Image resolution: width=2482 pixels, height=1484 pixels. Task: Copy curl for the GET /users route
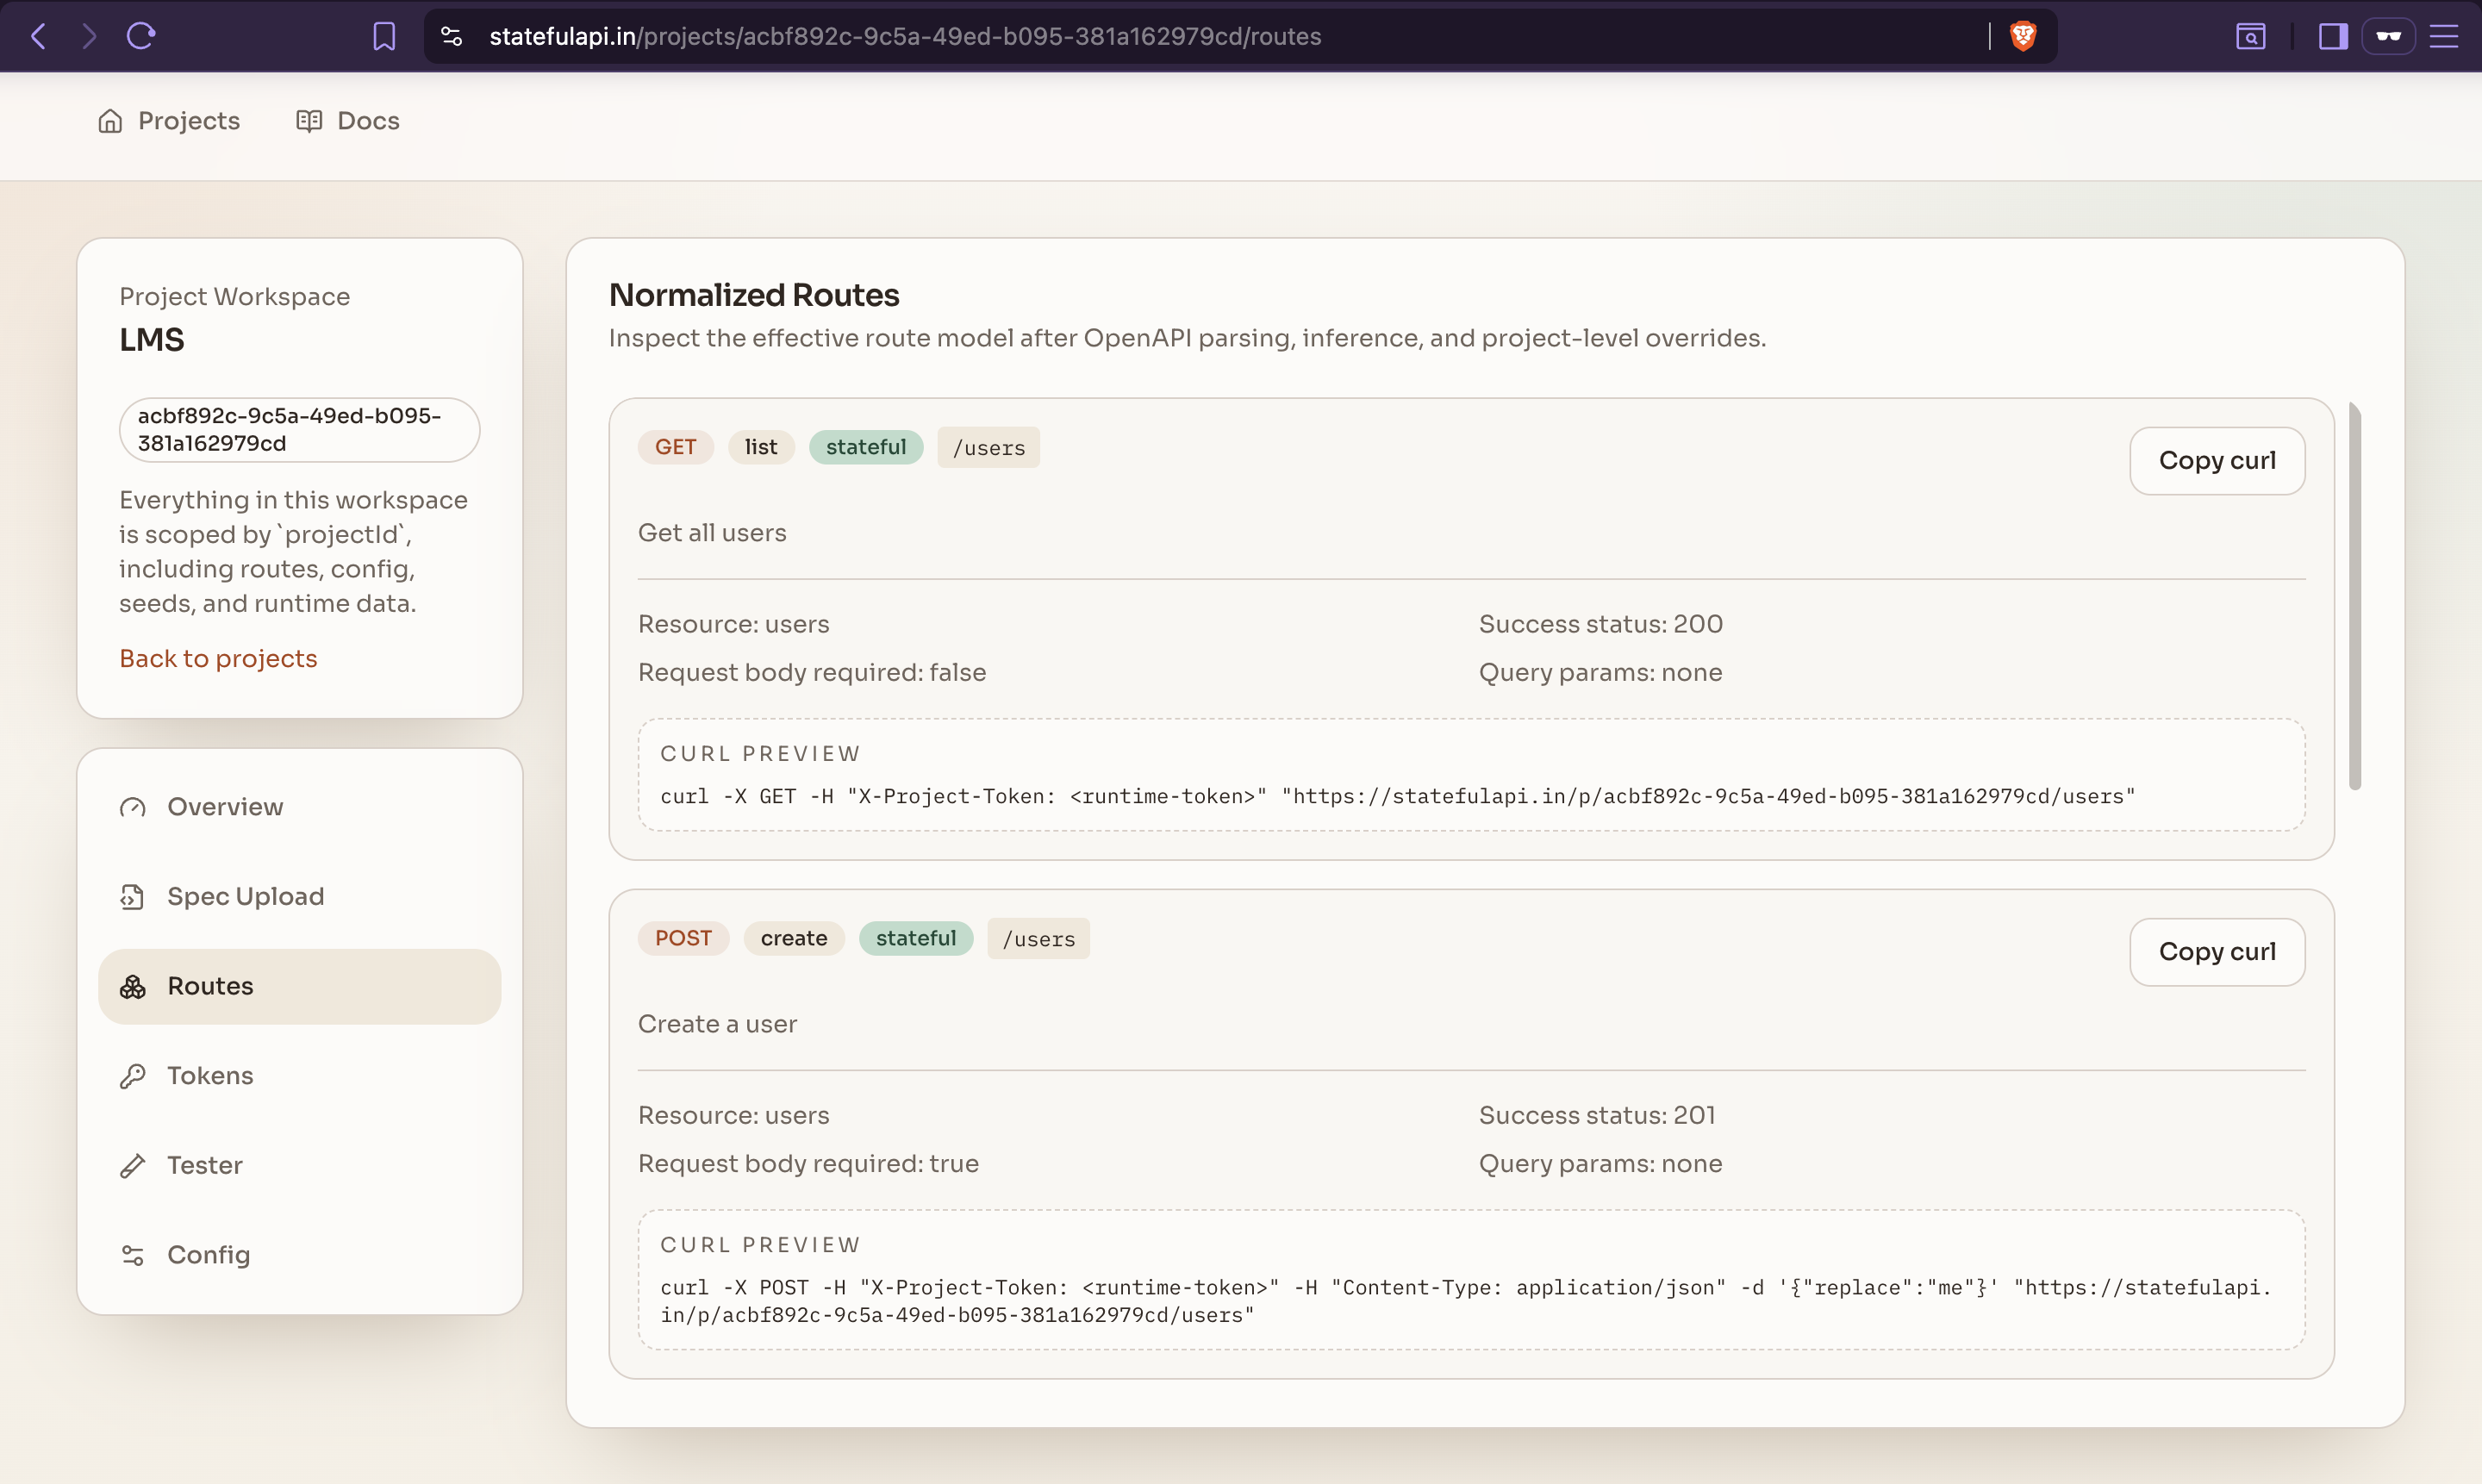(x=2217, y=460)
